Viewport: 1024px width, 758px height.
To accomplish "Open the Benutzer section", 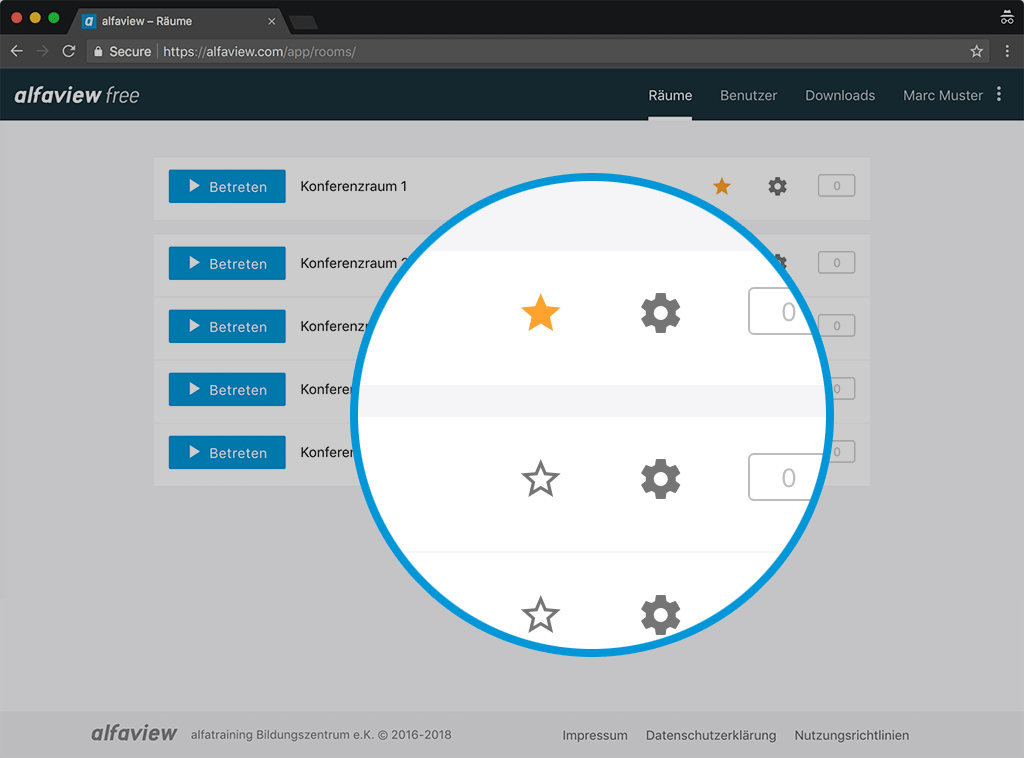I will pos(748,95).
